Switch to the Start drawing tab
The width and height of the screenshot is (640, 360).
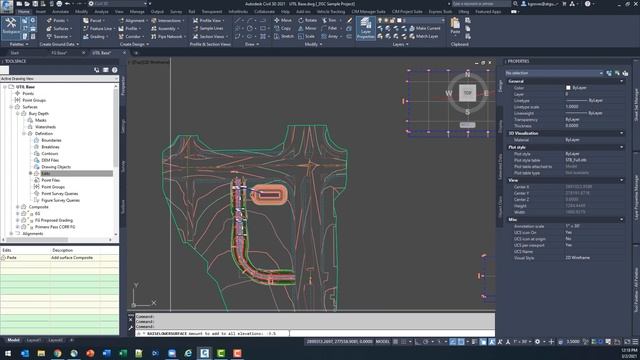(x=15, y=53)
